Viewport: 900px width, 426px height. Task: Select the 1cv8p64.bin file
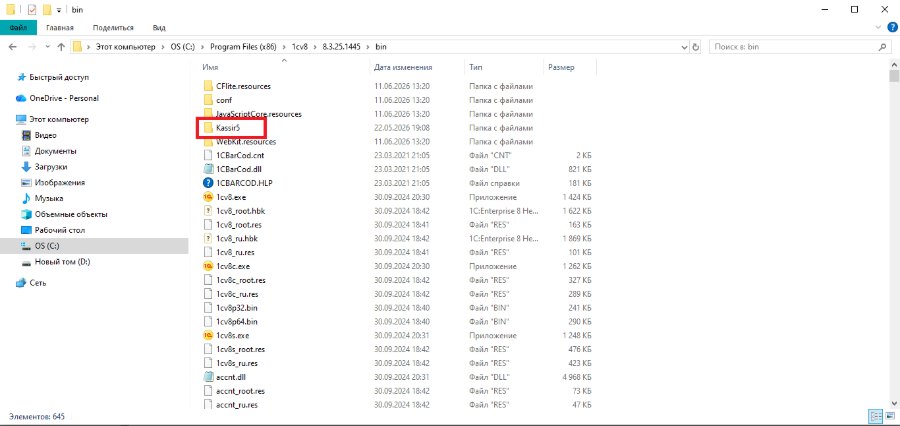coord(236,322)
